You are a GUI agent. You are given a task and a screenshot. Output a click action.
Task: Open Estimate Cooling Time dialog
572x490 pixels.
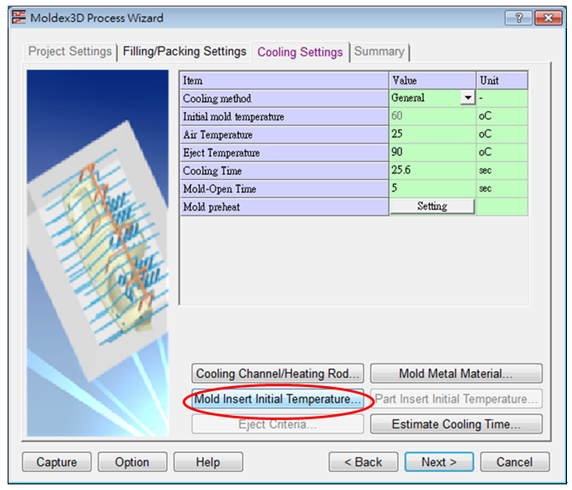456,424
